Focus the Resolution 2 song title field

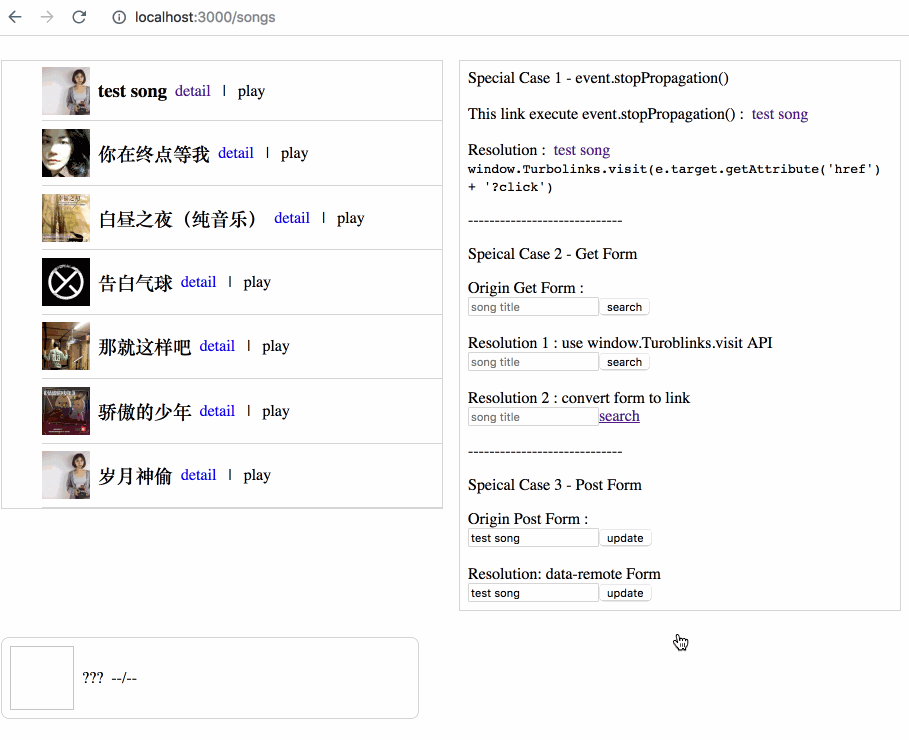pos(533,417)
